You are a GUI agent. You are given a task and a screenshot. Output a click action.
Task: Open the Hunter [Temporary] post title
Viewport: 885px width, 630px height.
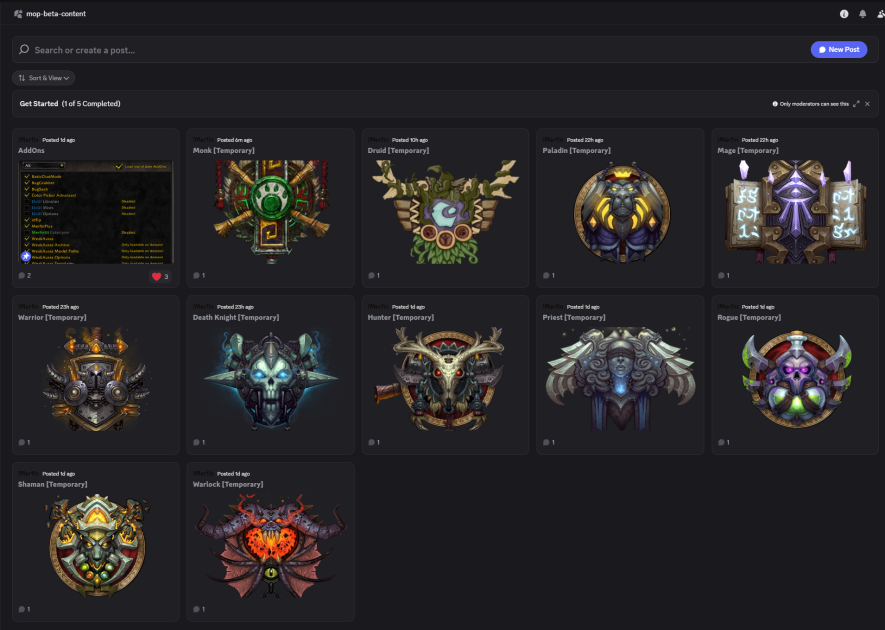(401, 318)
